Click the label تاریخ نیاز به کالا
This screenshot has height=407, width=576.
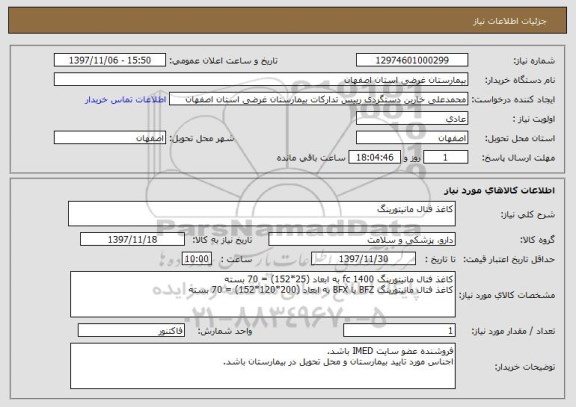pyautogui.click(x=223, y=241)
